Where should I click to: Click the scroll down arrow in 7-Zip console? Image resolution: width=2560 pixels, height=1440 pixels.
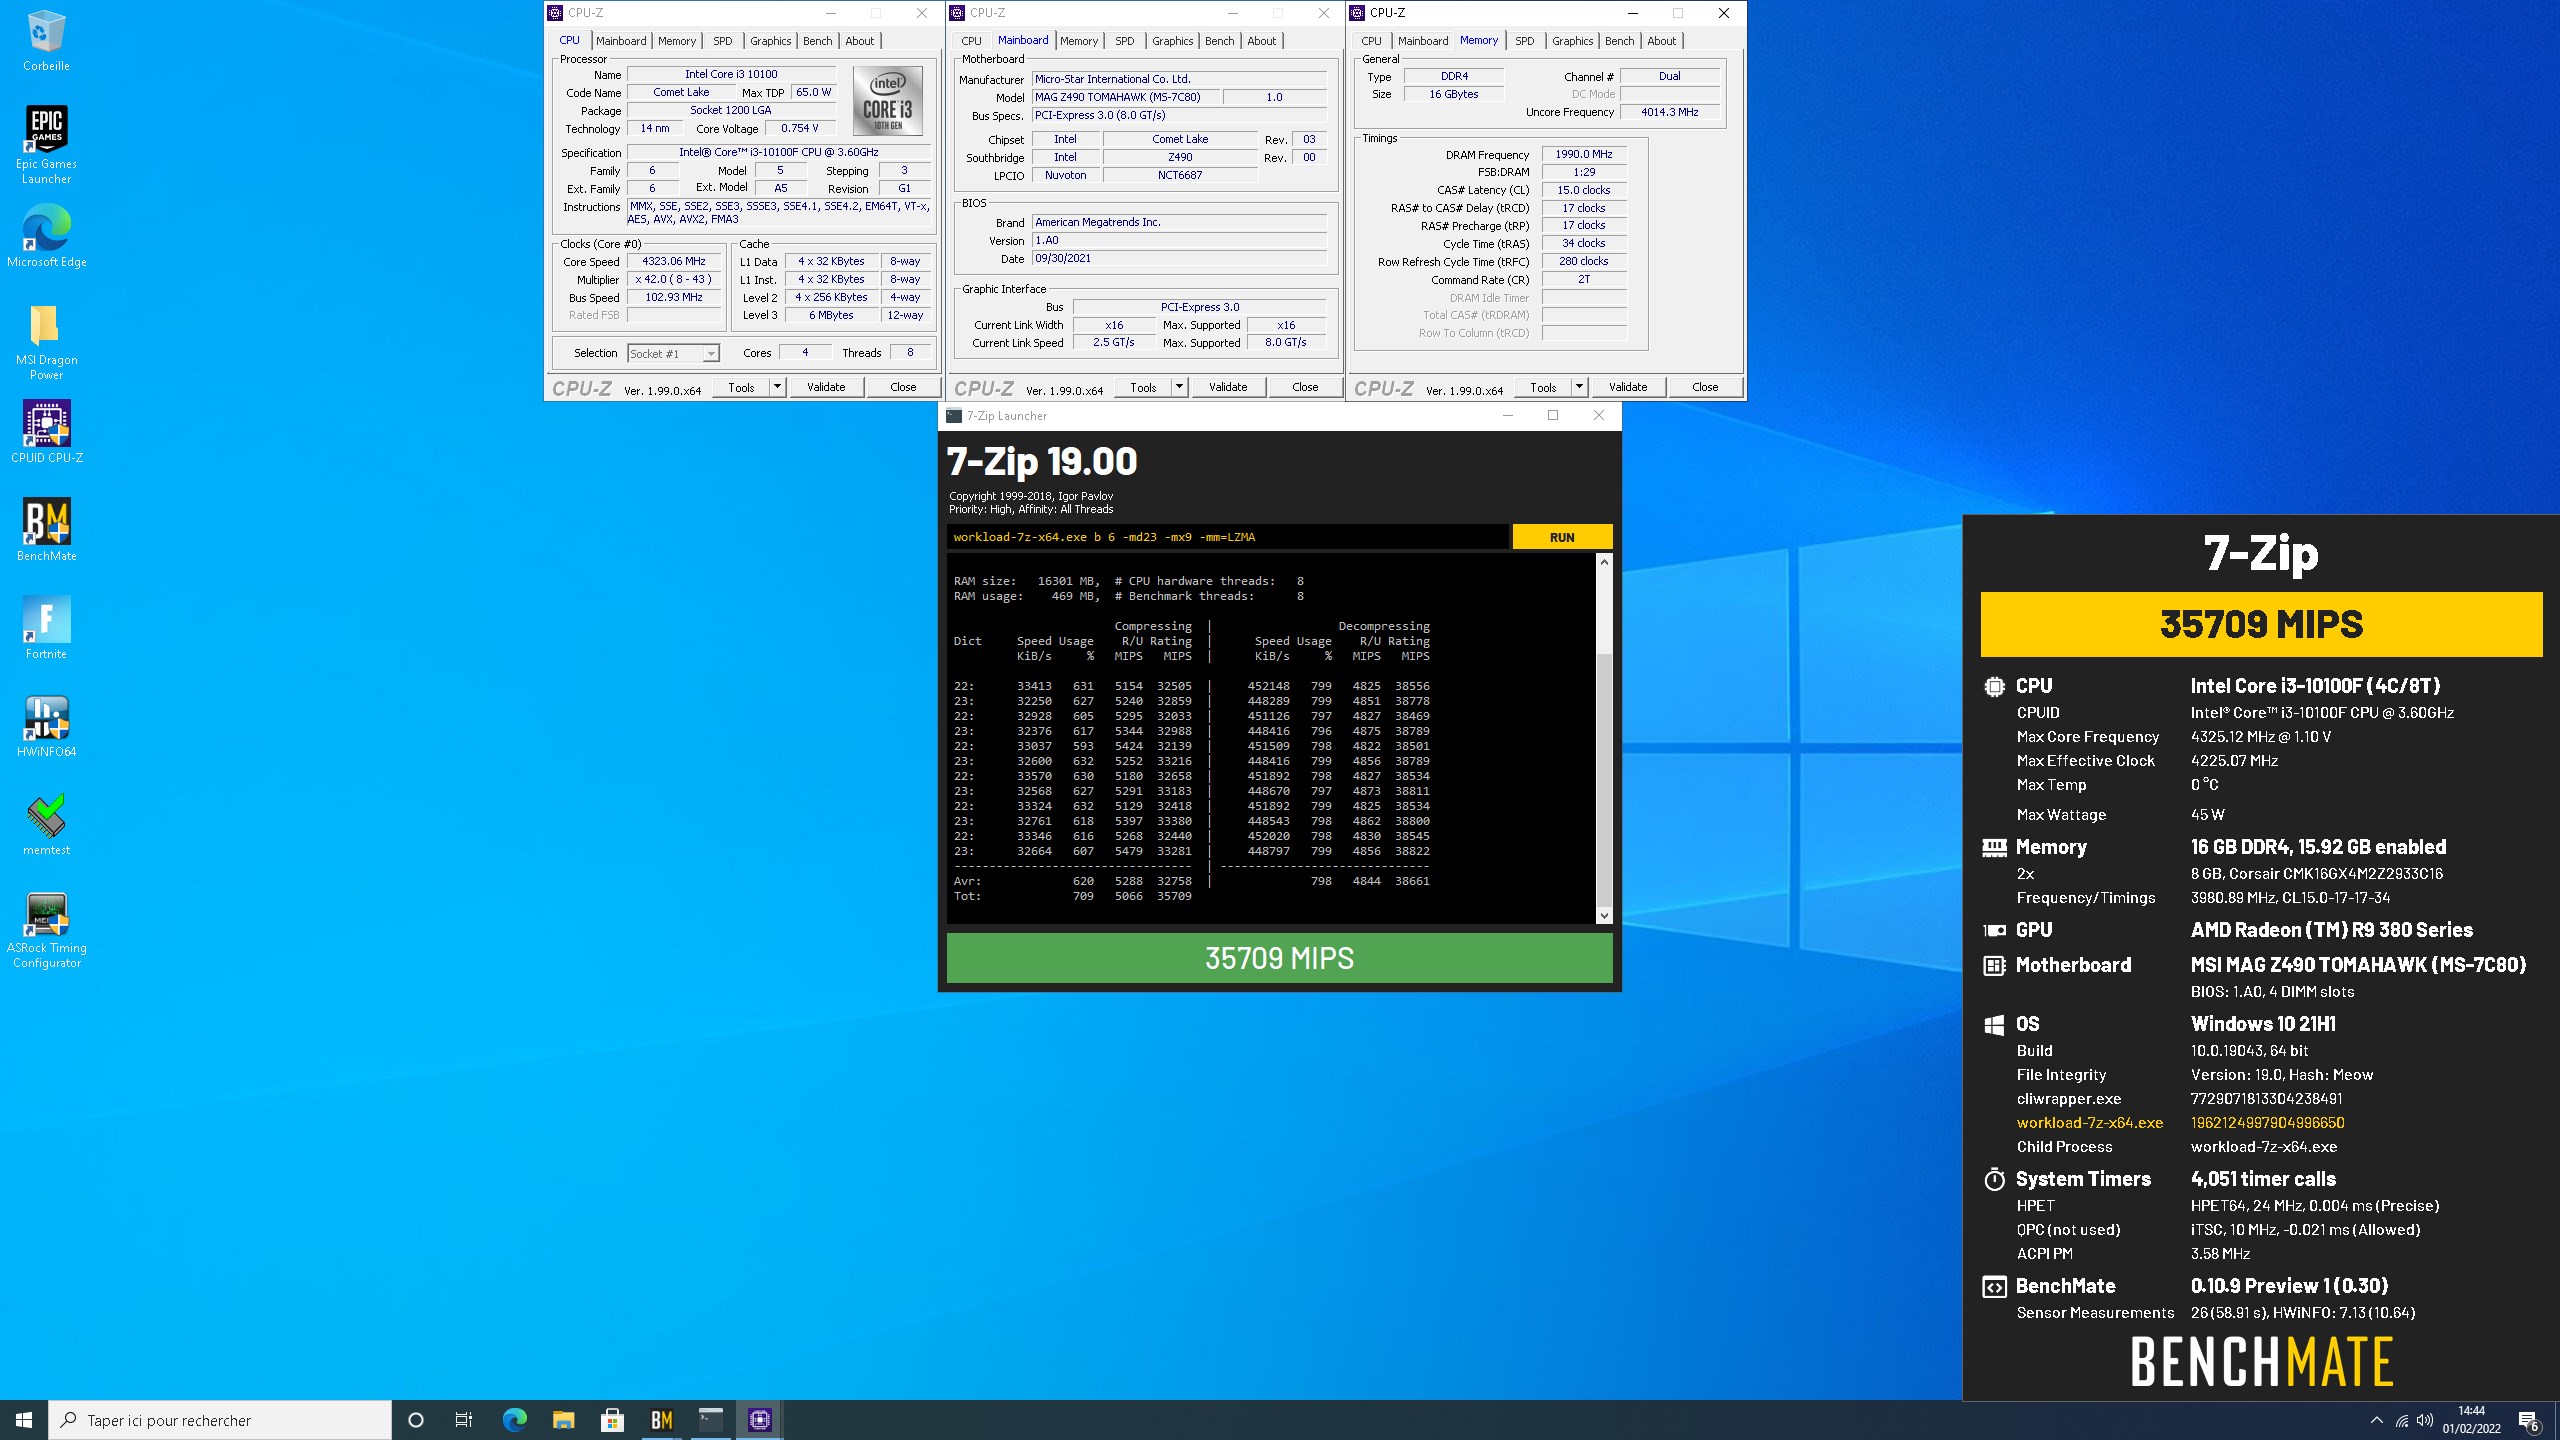(1604, 915)
